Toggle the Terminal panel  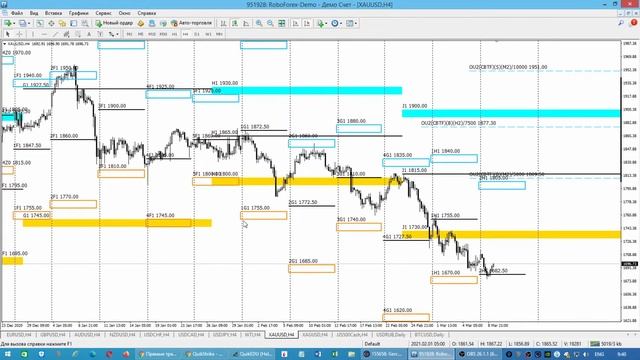click(73, 23)
